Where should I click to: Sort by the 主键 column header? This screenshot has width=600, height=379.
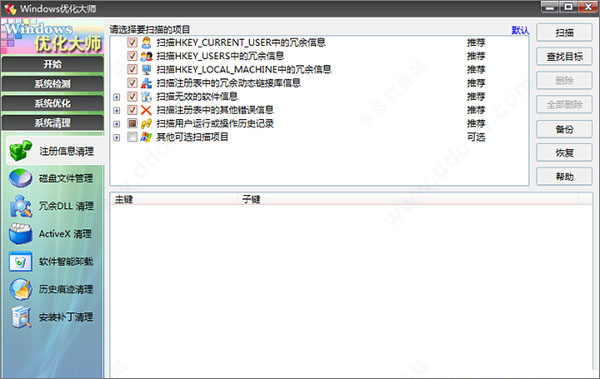tap(174, 199)
